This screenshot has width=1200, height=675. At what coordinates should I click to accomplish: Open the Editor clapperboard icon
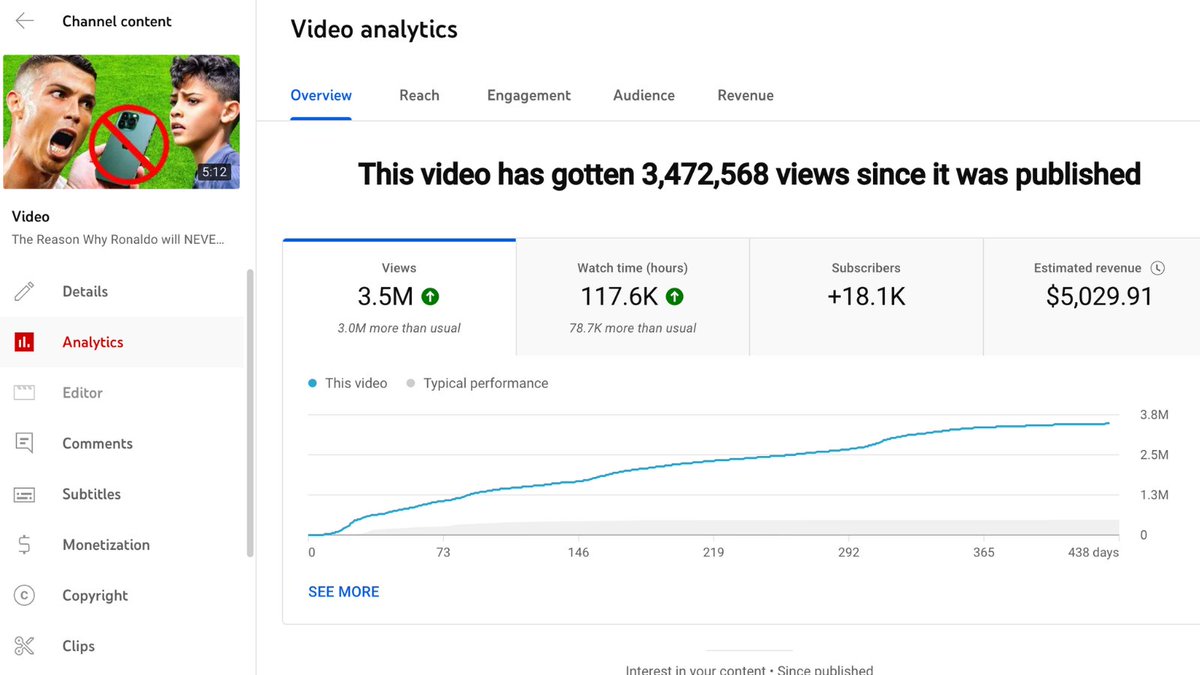(25, 393)
